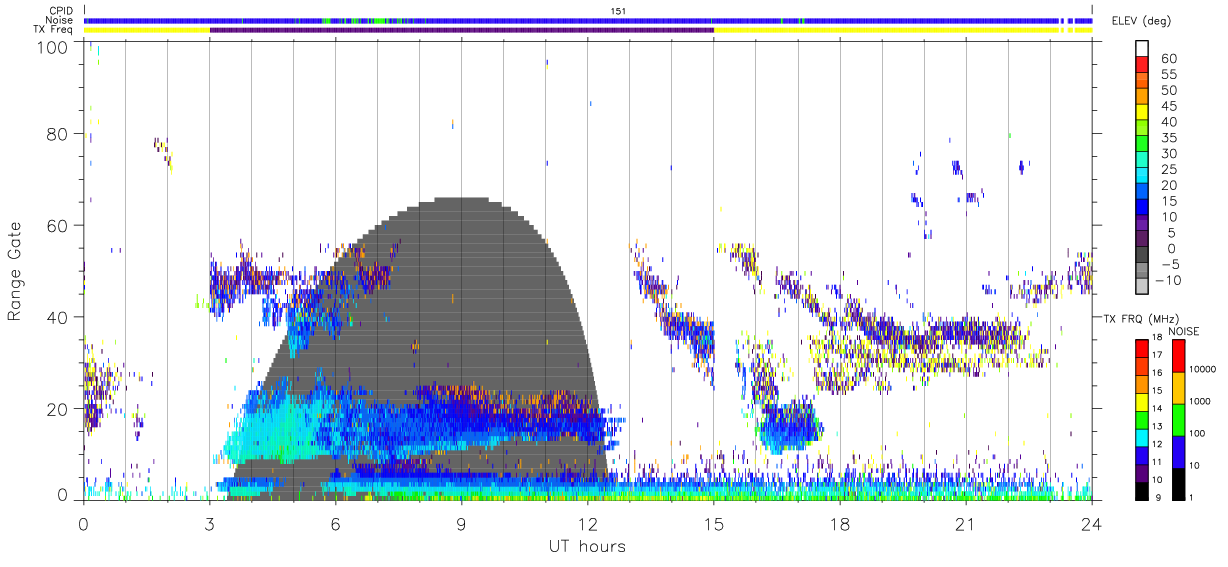Click the 21 tick on UT hours axis
Screen dimensions: 1228x567
coord(966,523)
